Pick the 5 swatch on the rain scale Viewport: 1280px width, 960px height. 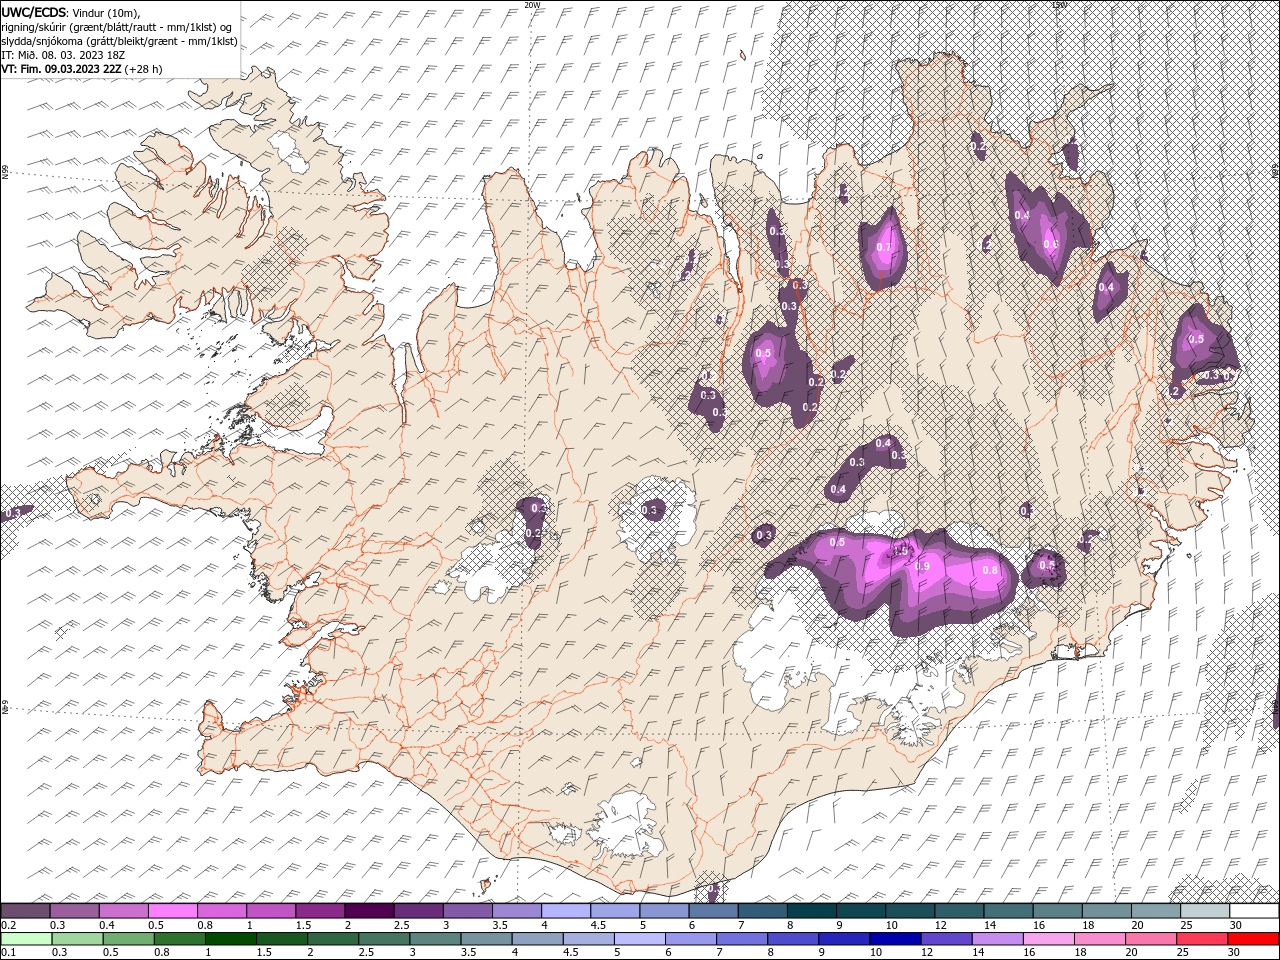tap(639, 939)
